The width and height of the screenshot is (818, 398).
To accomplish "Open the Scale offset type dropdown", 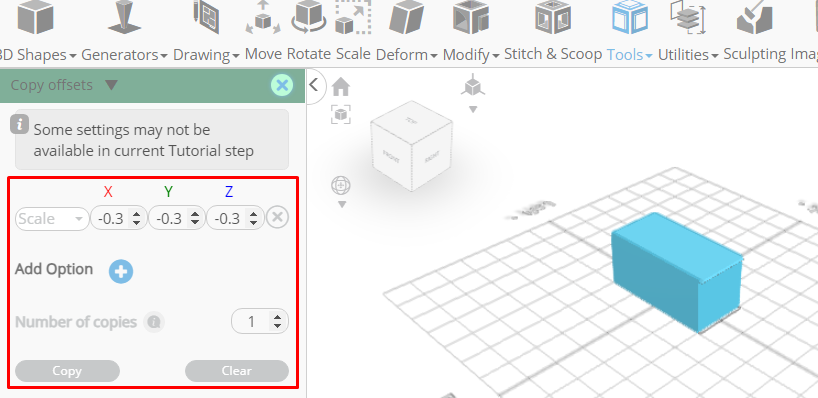I will (52, 218).
